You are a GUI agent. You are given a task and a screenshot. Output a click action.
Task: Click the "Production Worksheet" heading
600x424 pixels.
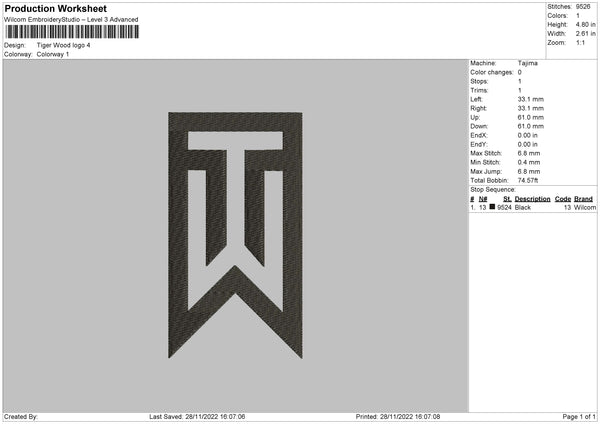point(55,8)
